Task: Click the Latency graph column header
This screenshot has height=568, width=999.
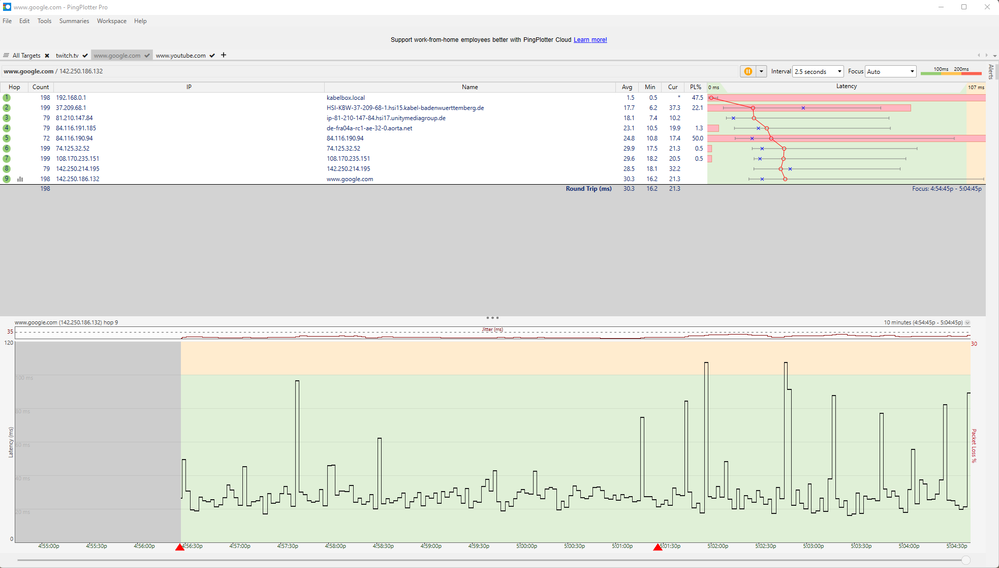Action: coord(846,86)
